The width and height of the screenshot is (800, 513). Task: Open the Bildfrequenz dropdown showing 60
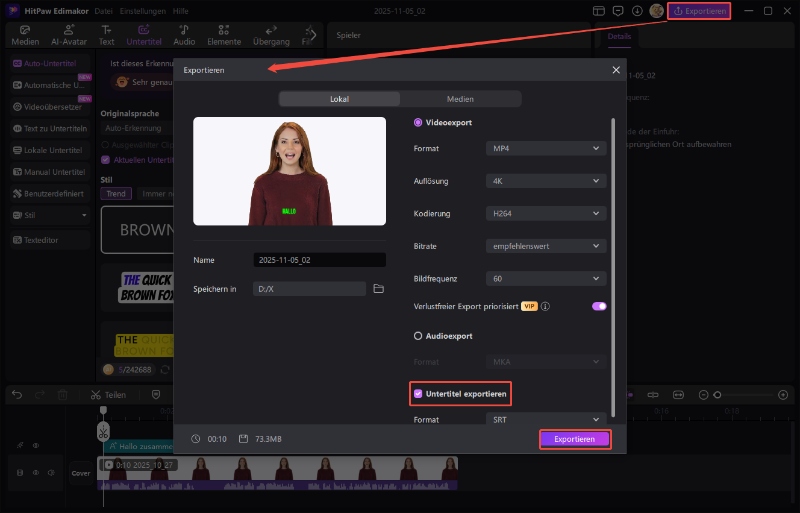(x=546, y=278)
